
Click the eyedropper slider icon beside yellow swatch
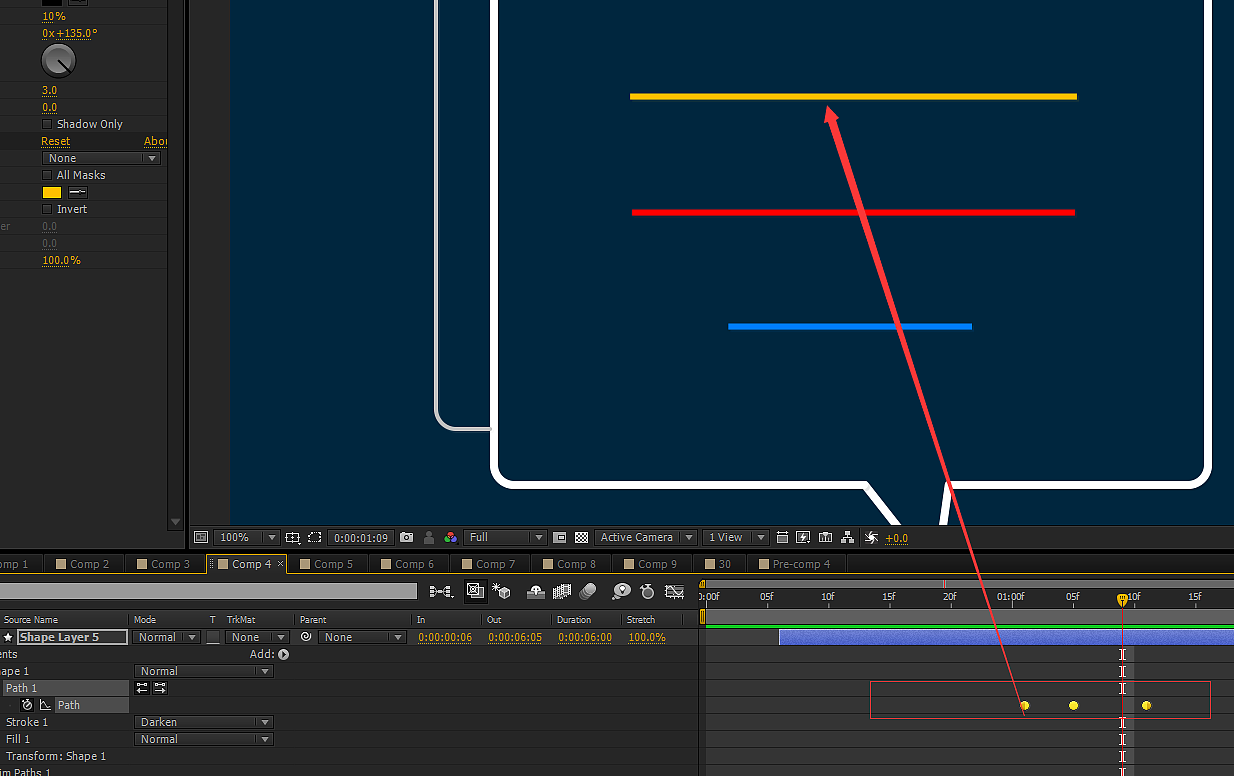click(78, 192)
